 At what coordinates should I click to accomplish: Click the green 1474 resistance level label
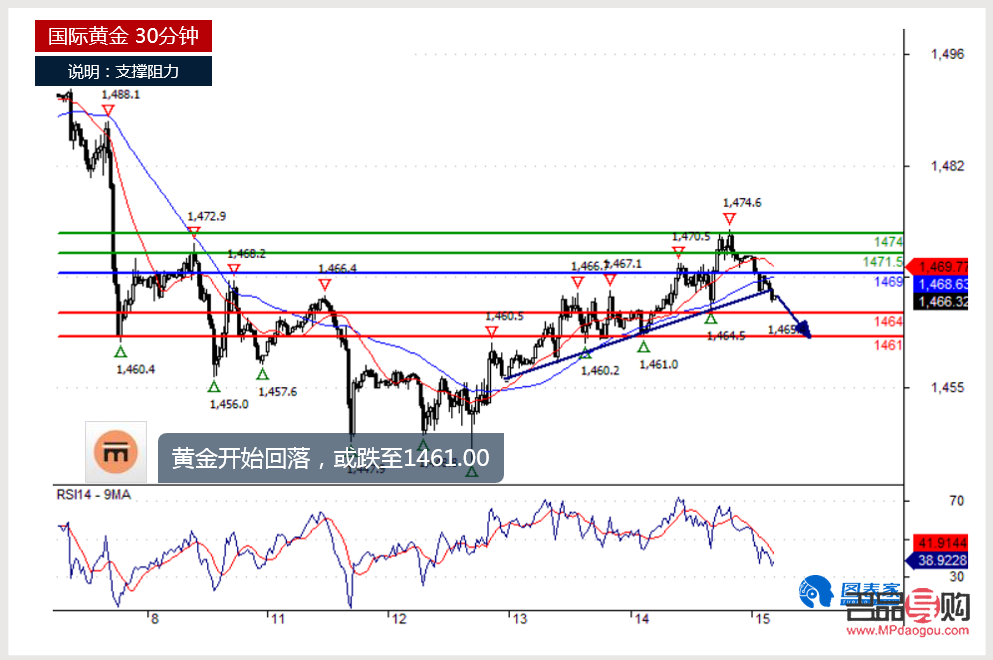click(889, 242)
